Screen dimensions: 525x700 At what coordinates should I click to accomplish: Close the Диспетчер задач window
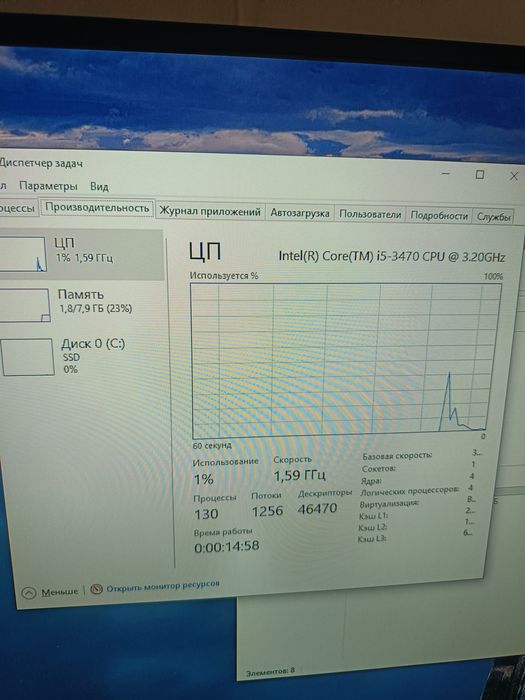pos(514,176)
